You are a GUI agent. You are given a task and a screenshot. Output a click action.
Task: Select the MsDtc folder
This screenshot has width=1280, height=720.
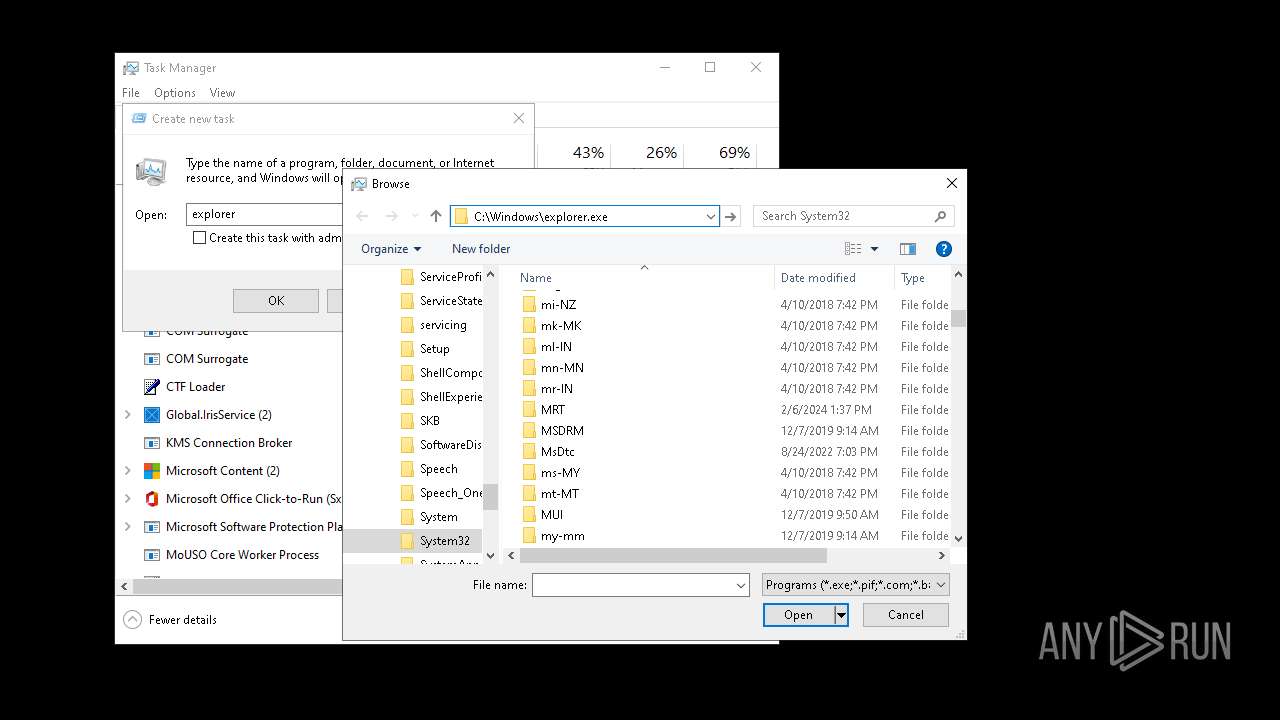[557, 452]
